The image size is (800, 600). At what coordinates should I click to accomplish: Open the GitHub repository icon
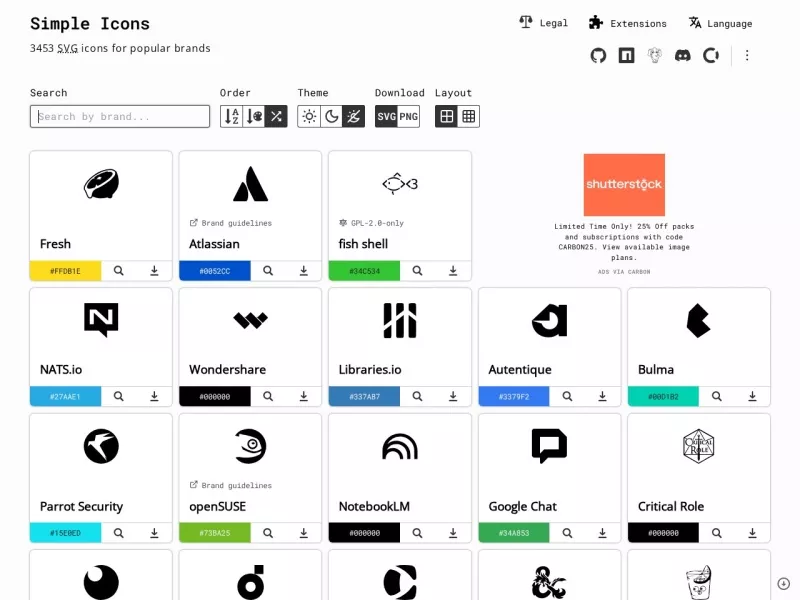(598, 55)
